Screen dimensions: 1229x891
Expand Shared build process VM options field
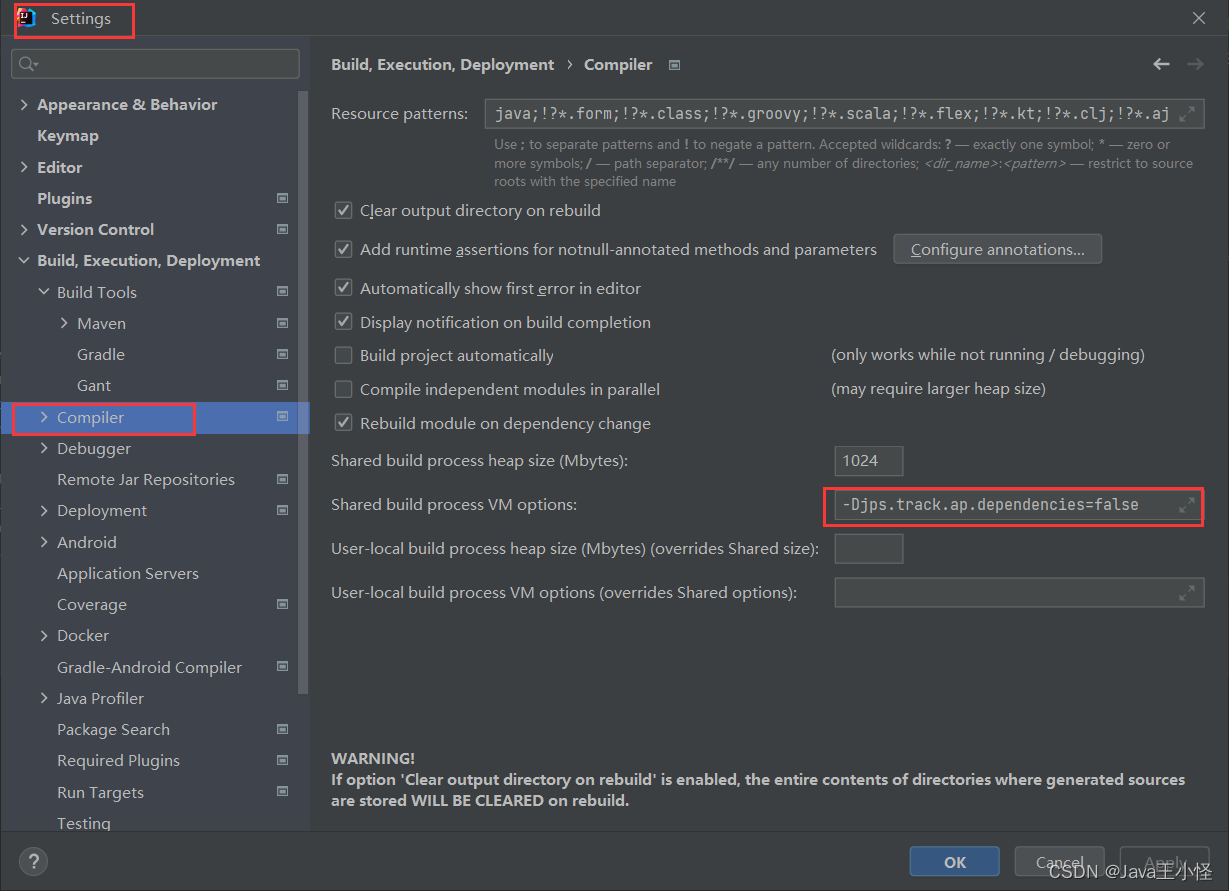click(x=1186, y=505)
